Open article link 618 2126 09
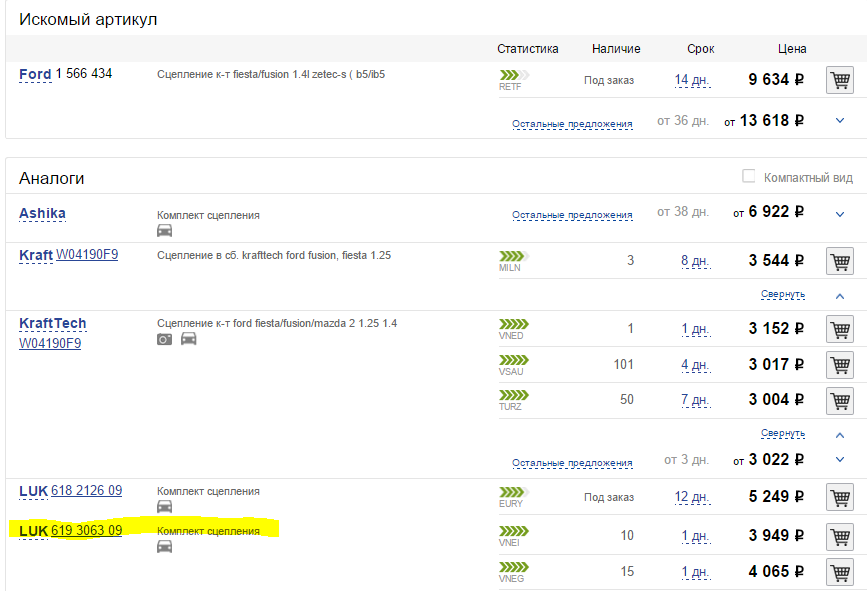The width and height of the screenshot is (867, 591). (x=86, y=491)
